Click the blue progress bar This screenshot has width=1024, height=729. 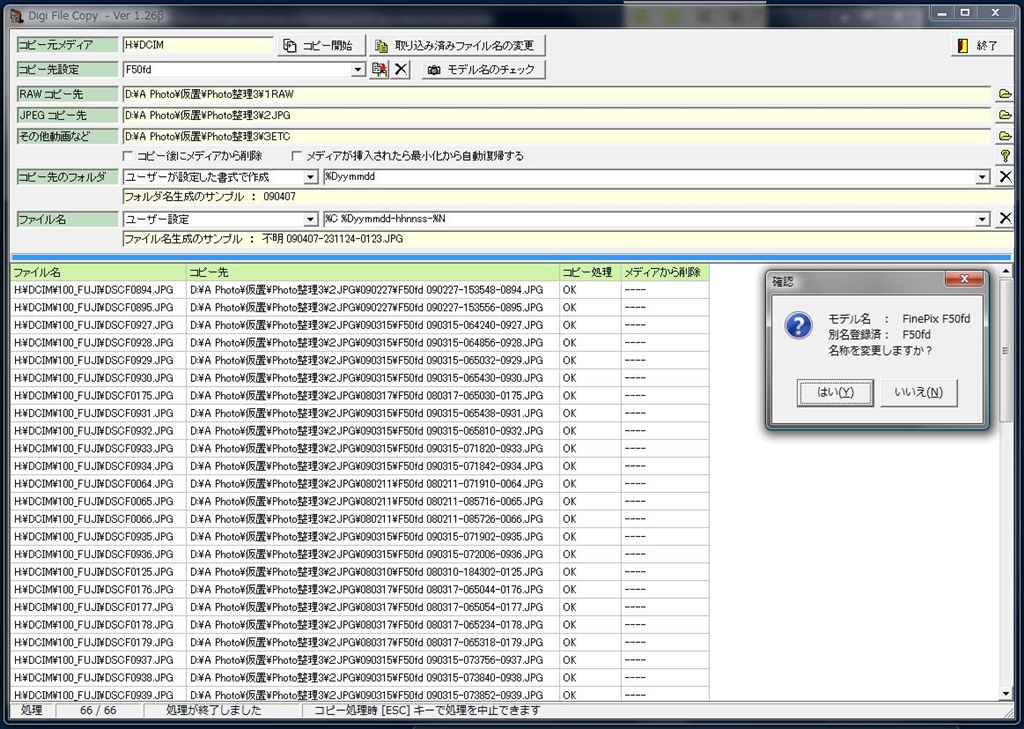click(x=511, y=257)
